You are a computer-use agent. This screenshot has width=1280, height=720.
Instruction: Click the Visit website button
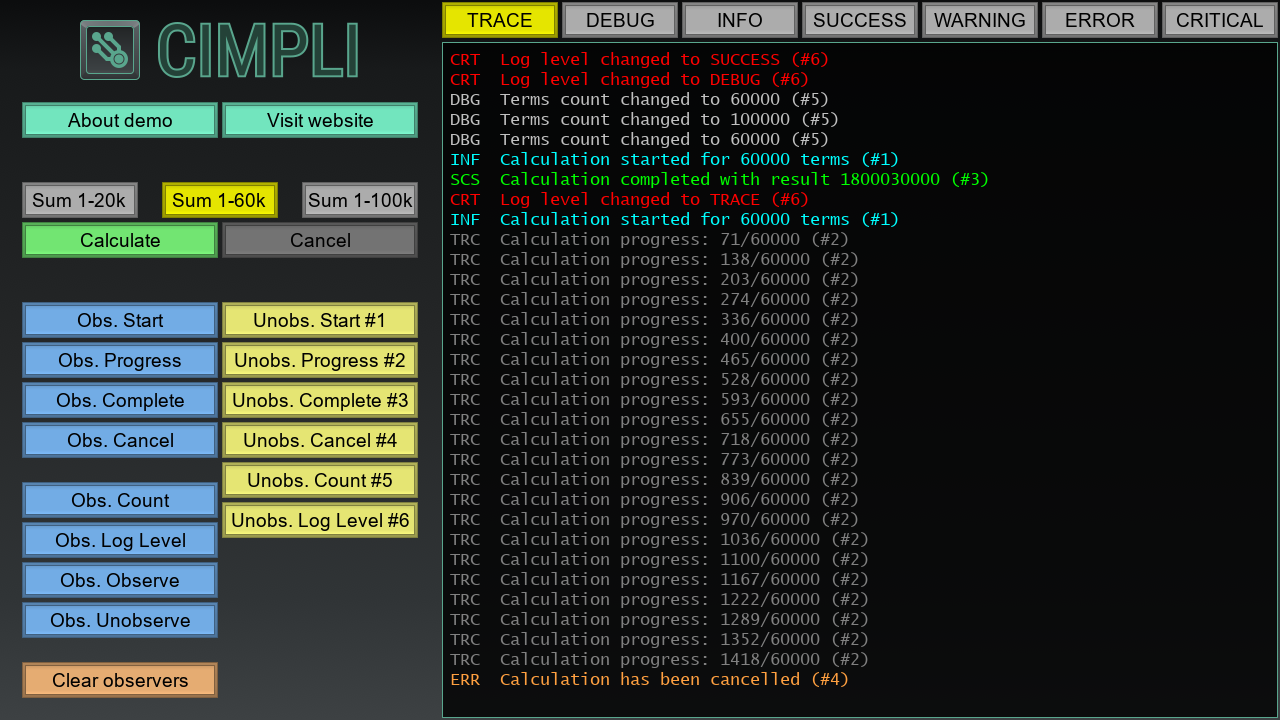320,120
